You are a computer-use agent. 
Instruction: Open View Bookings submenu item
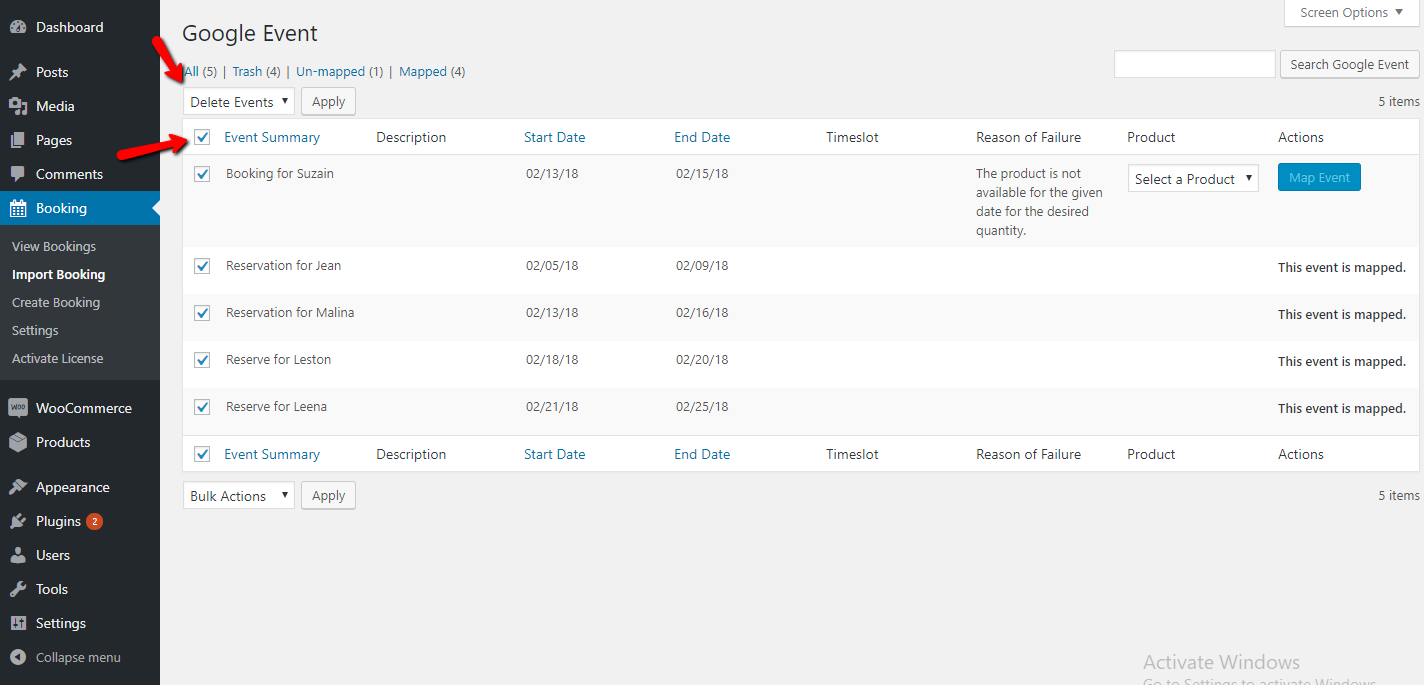click(x=54, y=246)
